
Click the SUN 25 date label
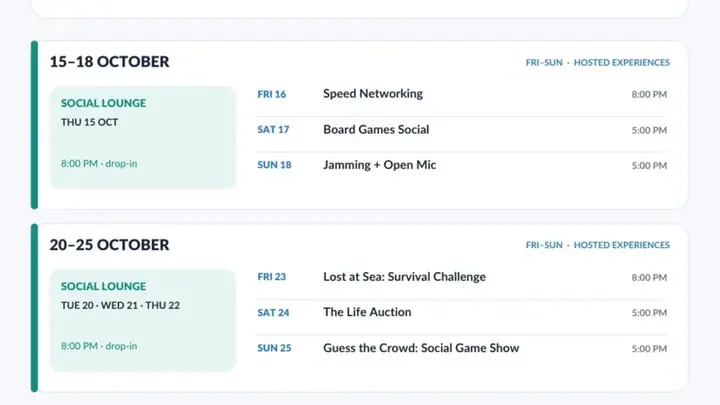(274, 348)
